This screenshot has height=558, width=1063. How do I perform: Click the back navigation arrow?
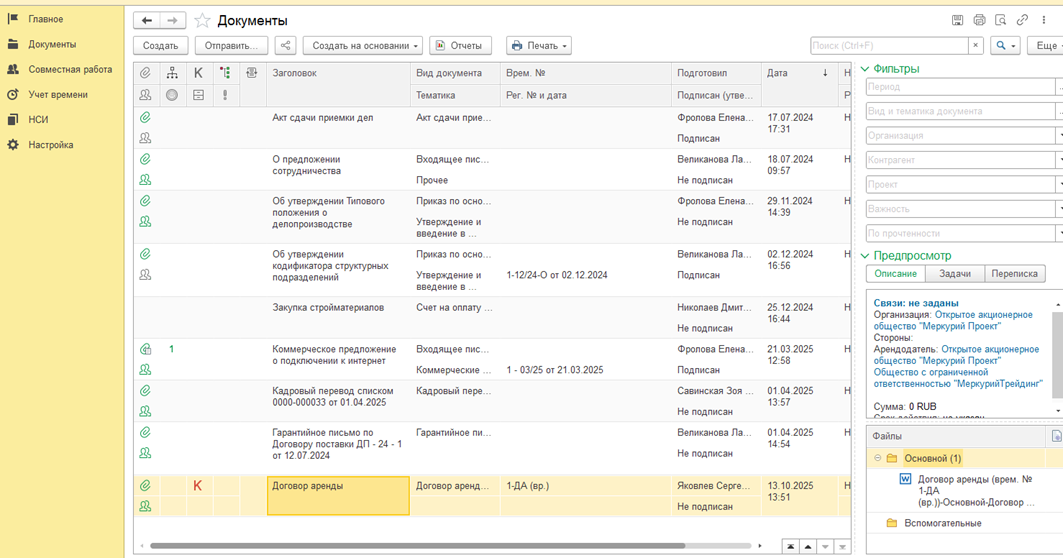146,21
